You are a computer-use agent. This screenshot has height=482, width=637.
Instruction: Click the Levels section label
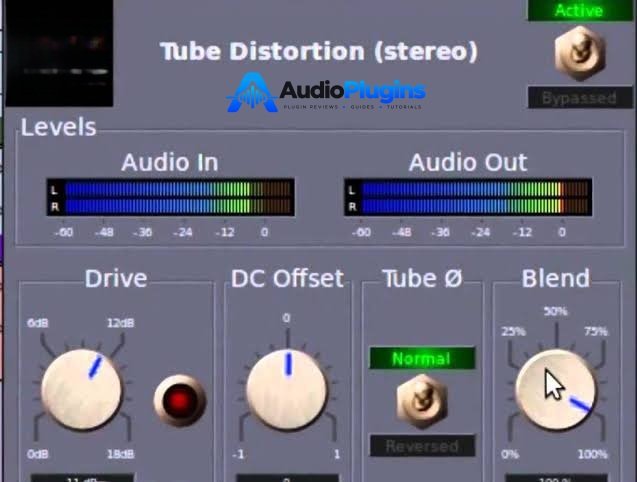(58, 127)
